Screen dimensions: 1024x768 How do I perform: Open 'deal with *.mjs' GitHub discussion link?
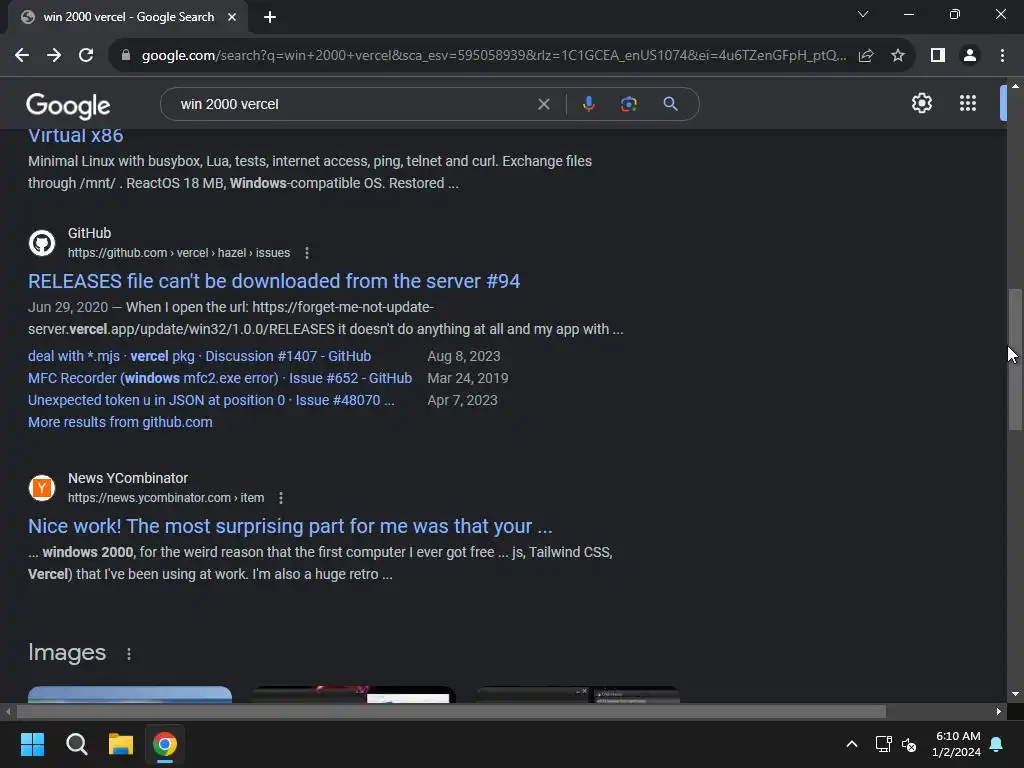200,357
